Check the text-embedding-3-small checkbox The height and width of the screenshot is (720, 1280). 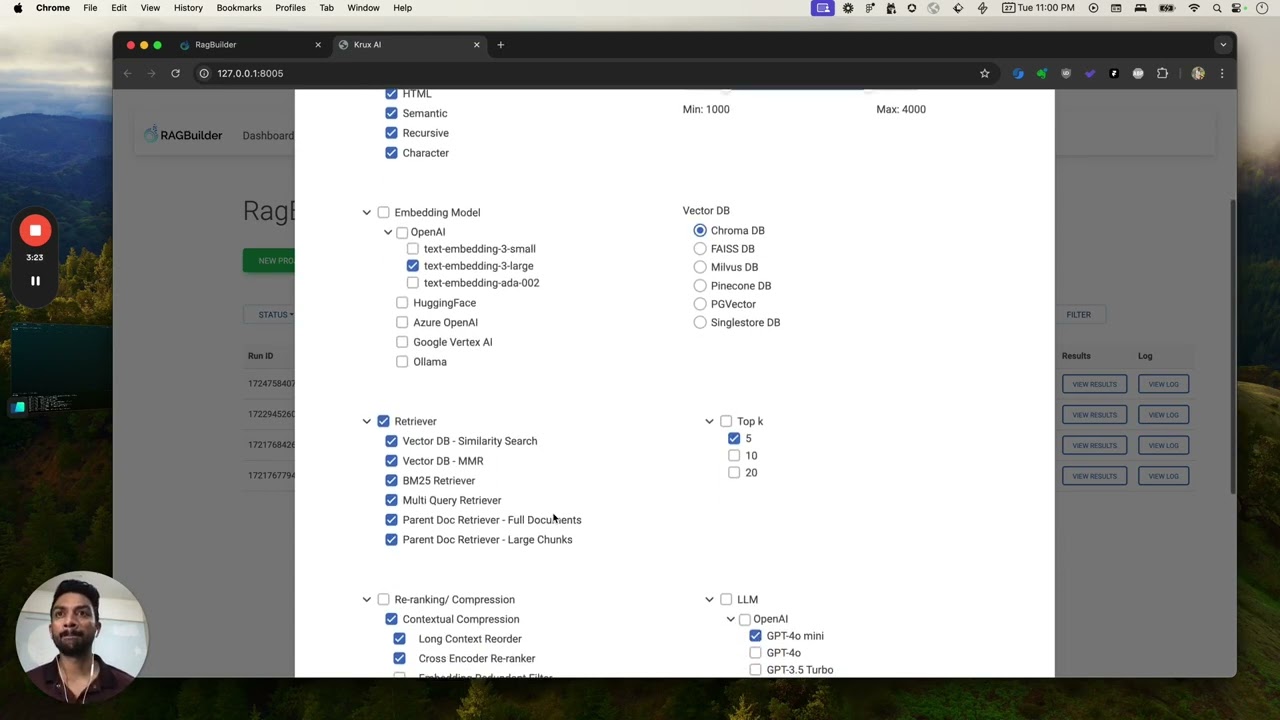pyautogui.click(x=413, y=249)
